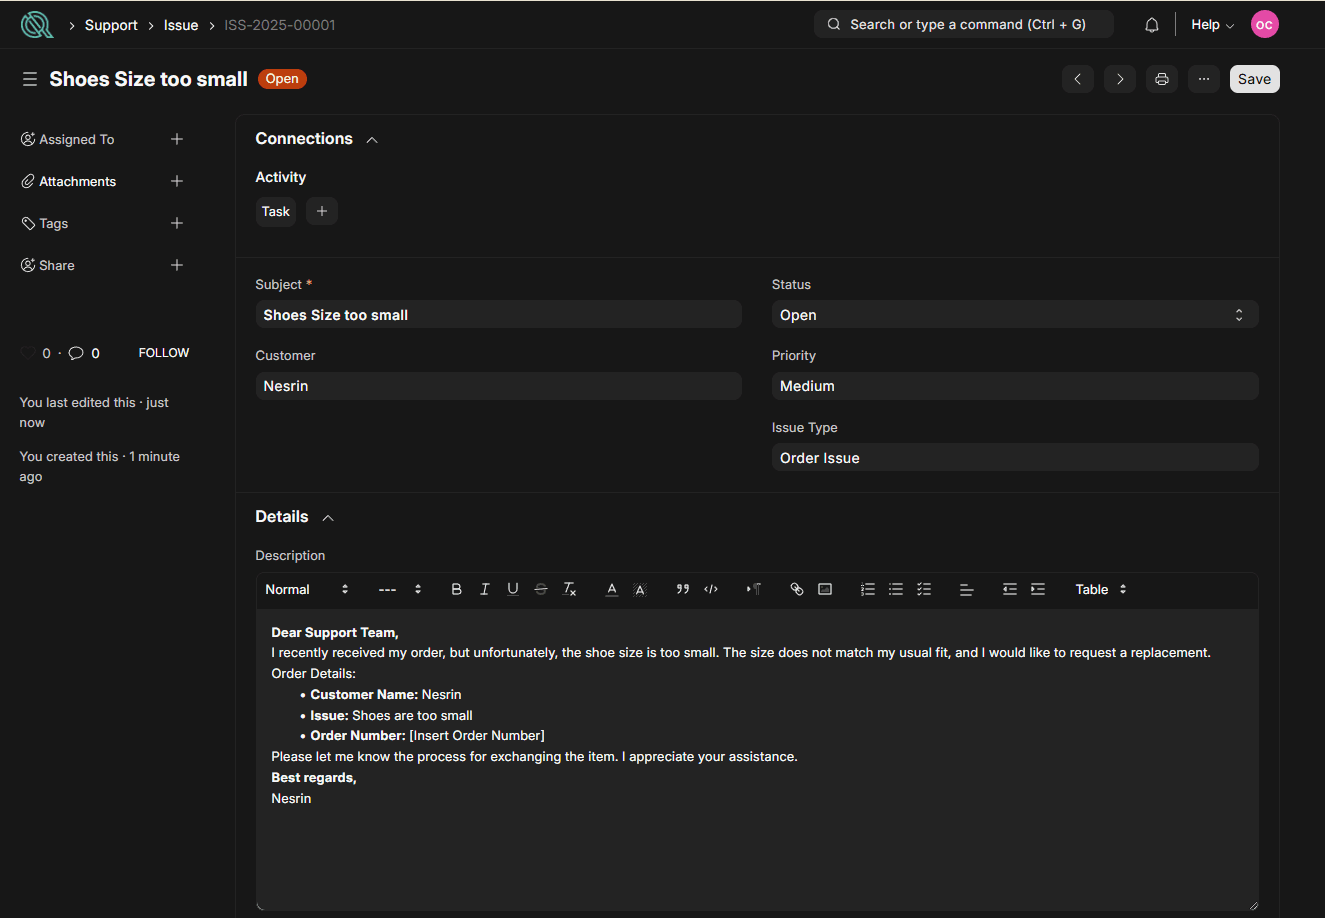Edit the Subject field

pos(498,315)
